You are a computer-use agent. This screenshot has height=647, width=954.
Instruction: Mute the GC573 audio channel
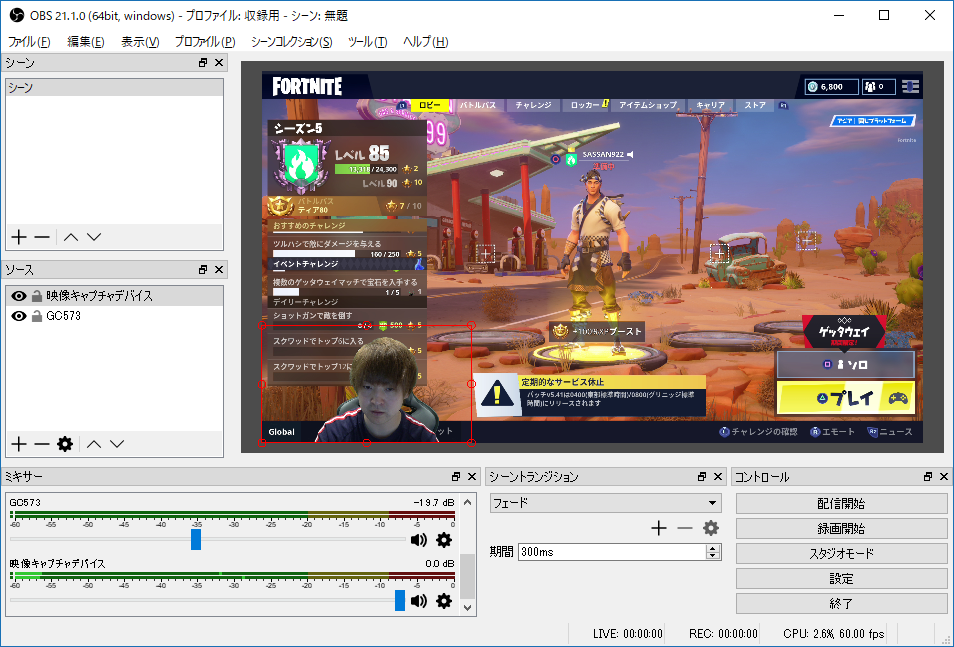click(419, 540)
